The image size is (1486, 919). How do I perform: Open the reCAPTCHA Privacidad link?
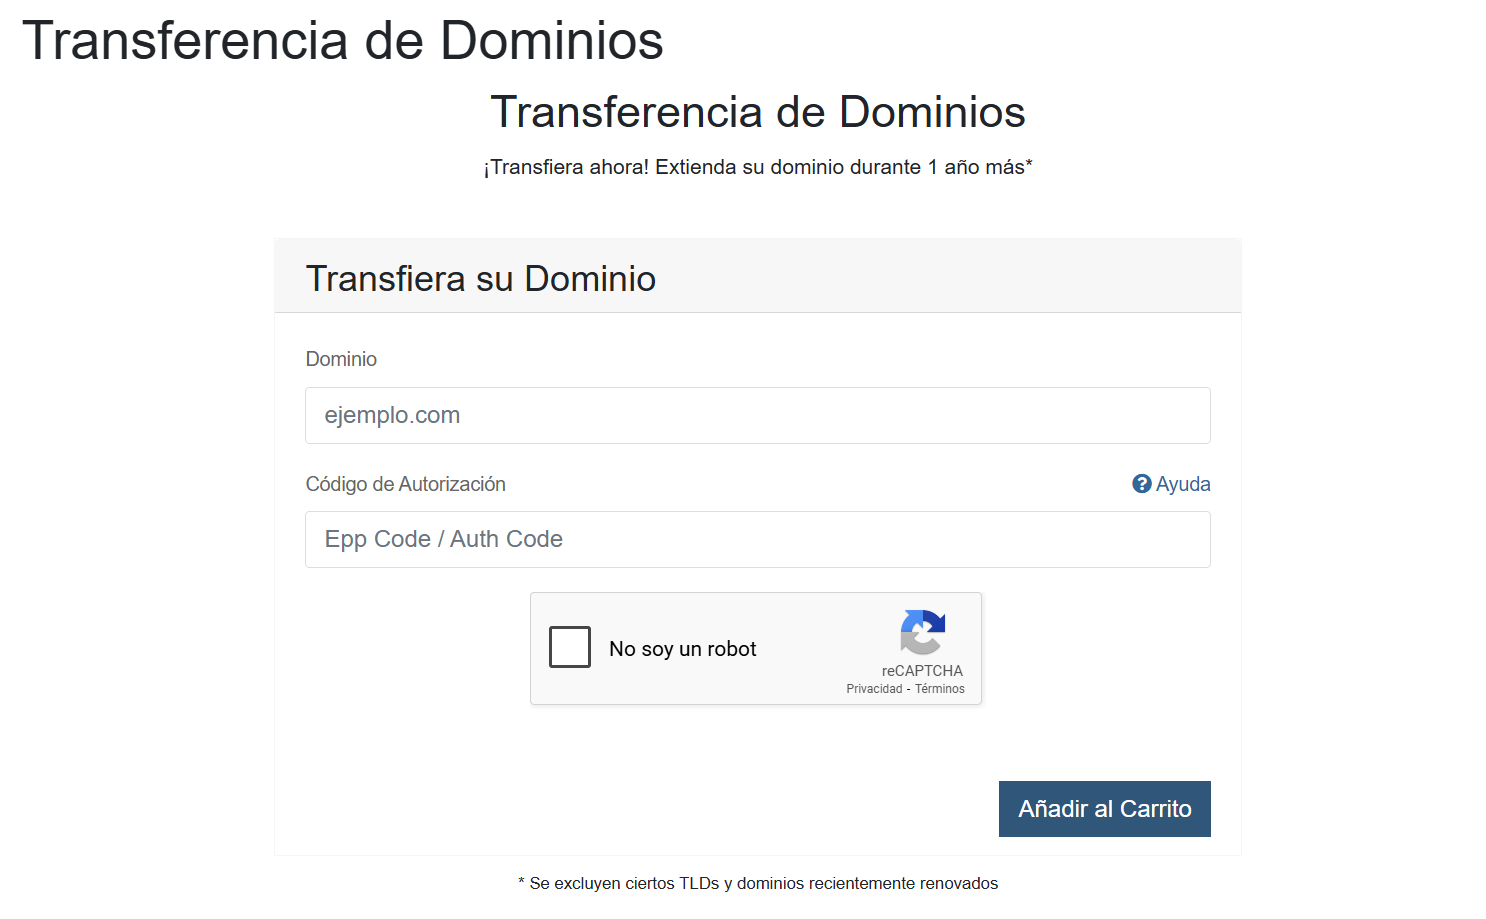click(x=874, y=689)
